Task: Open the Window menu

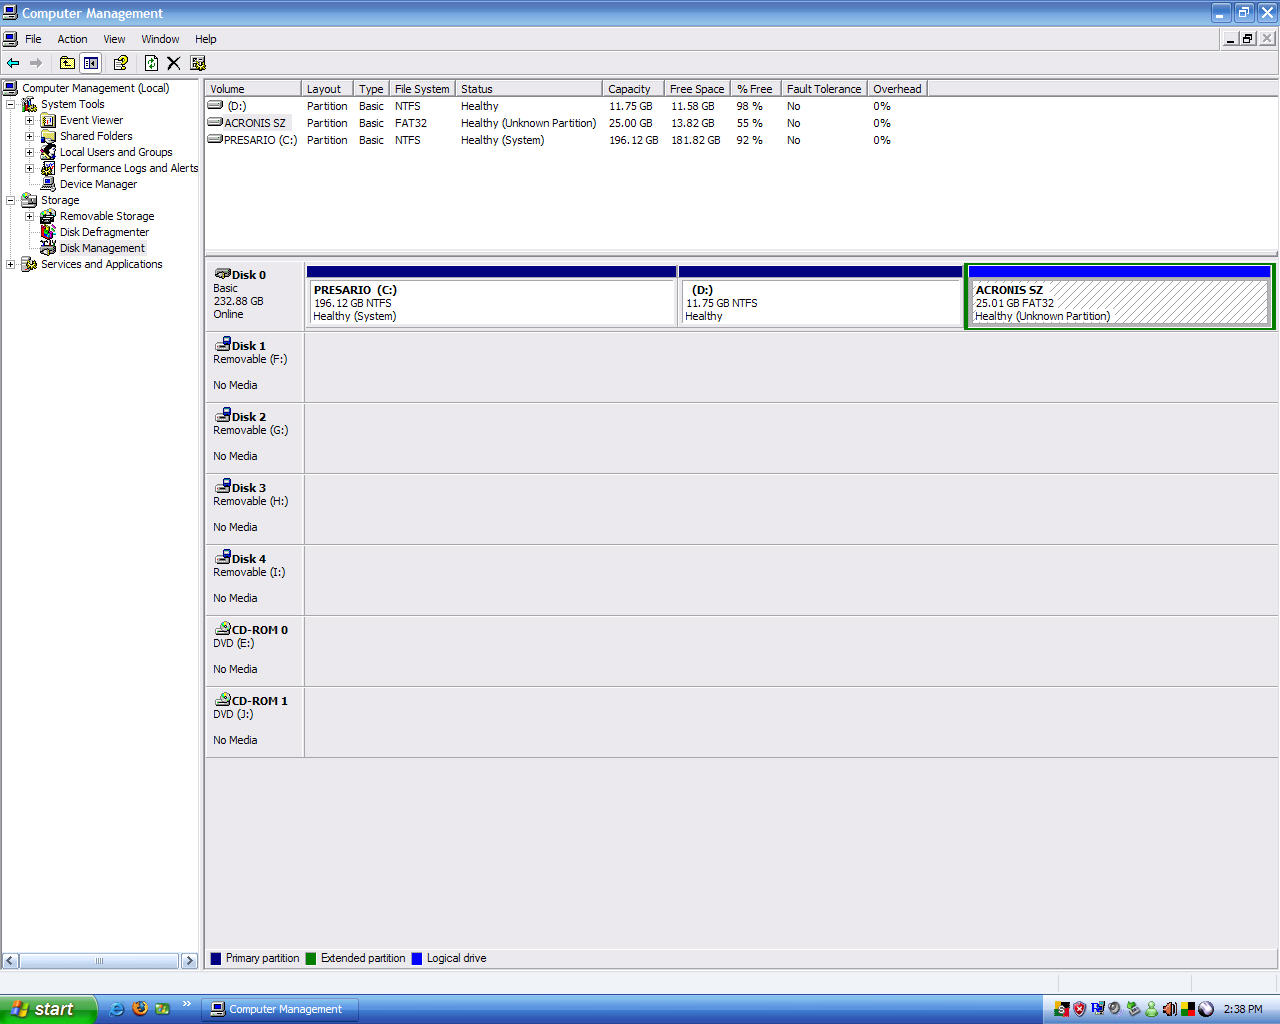Action: [160, 39]
